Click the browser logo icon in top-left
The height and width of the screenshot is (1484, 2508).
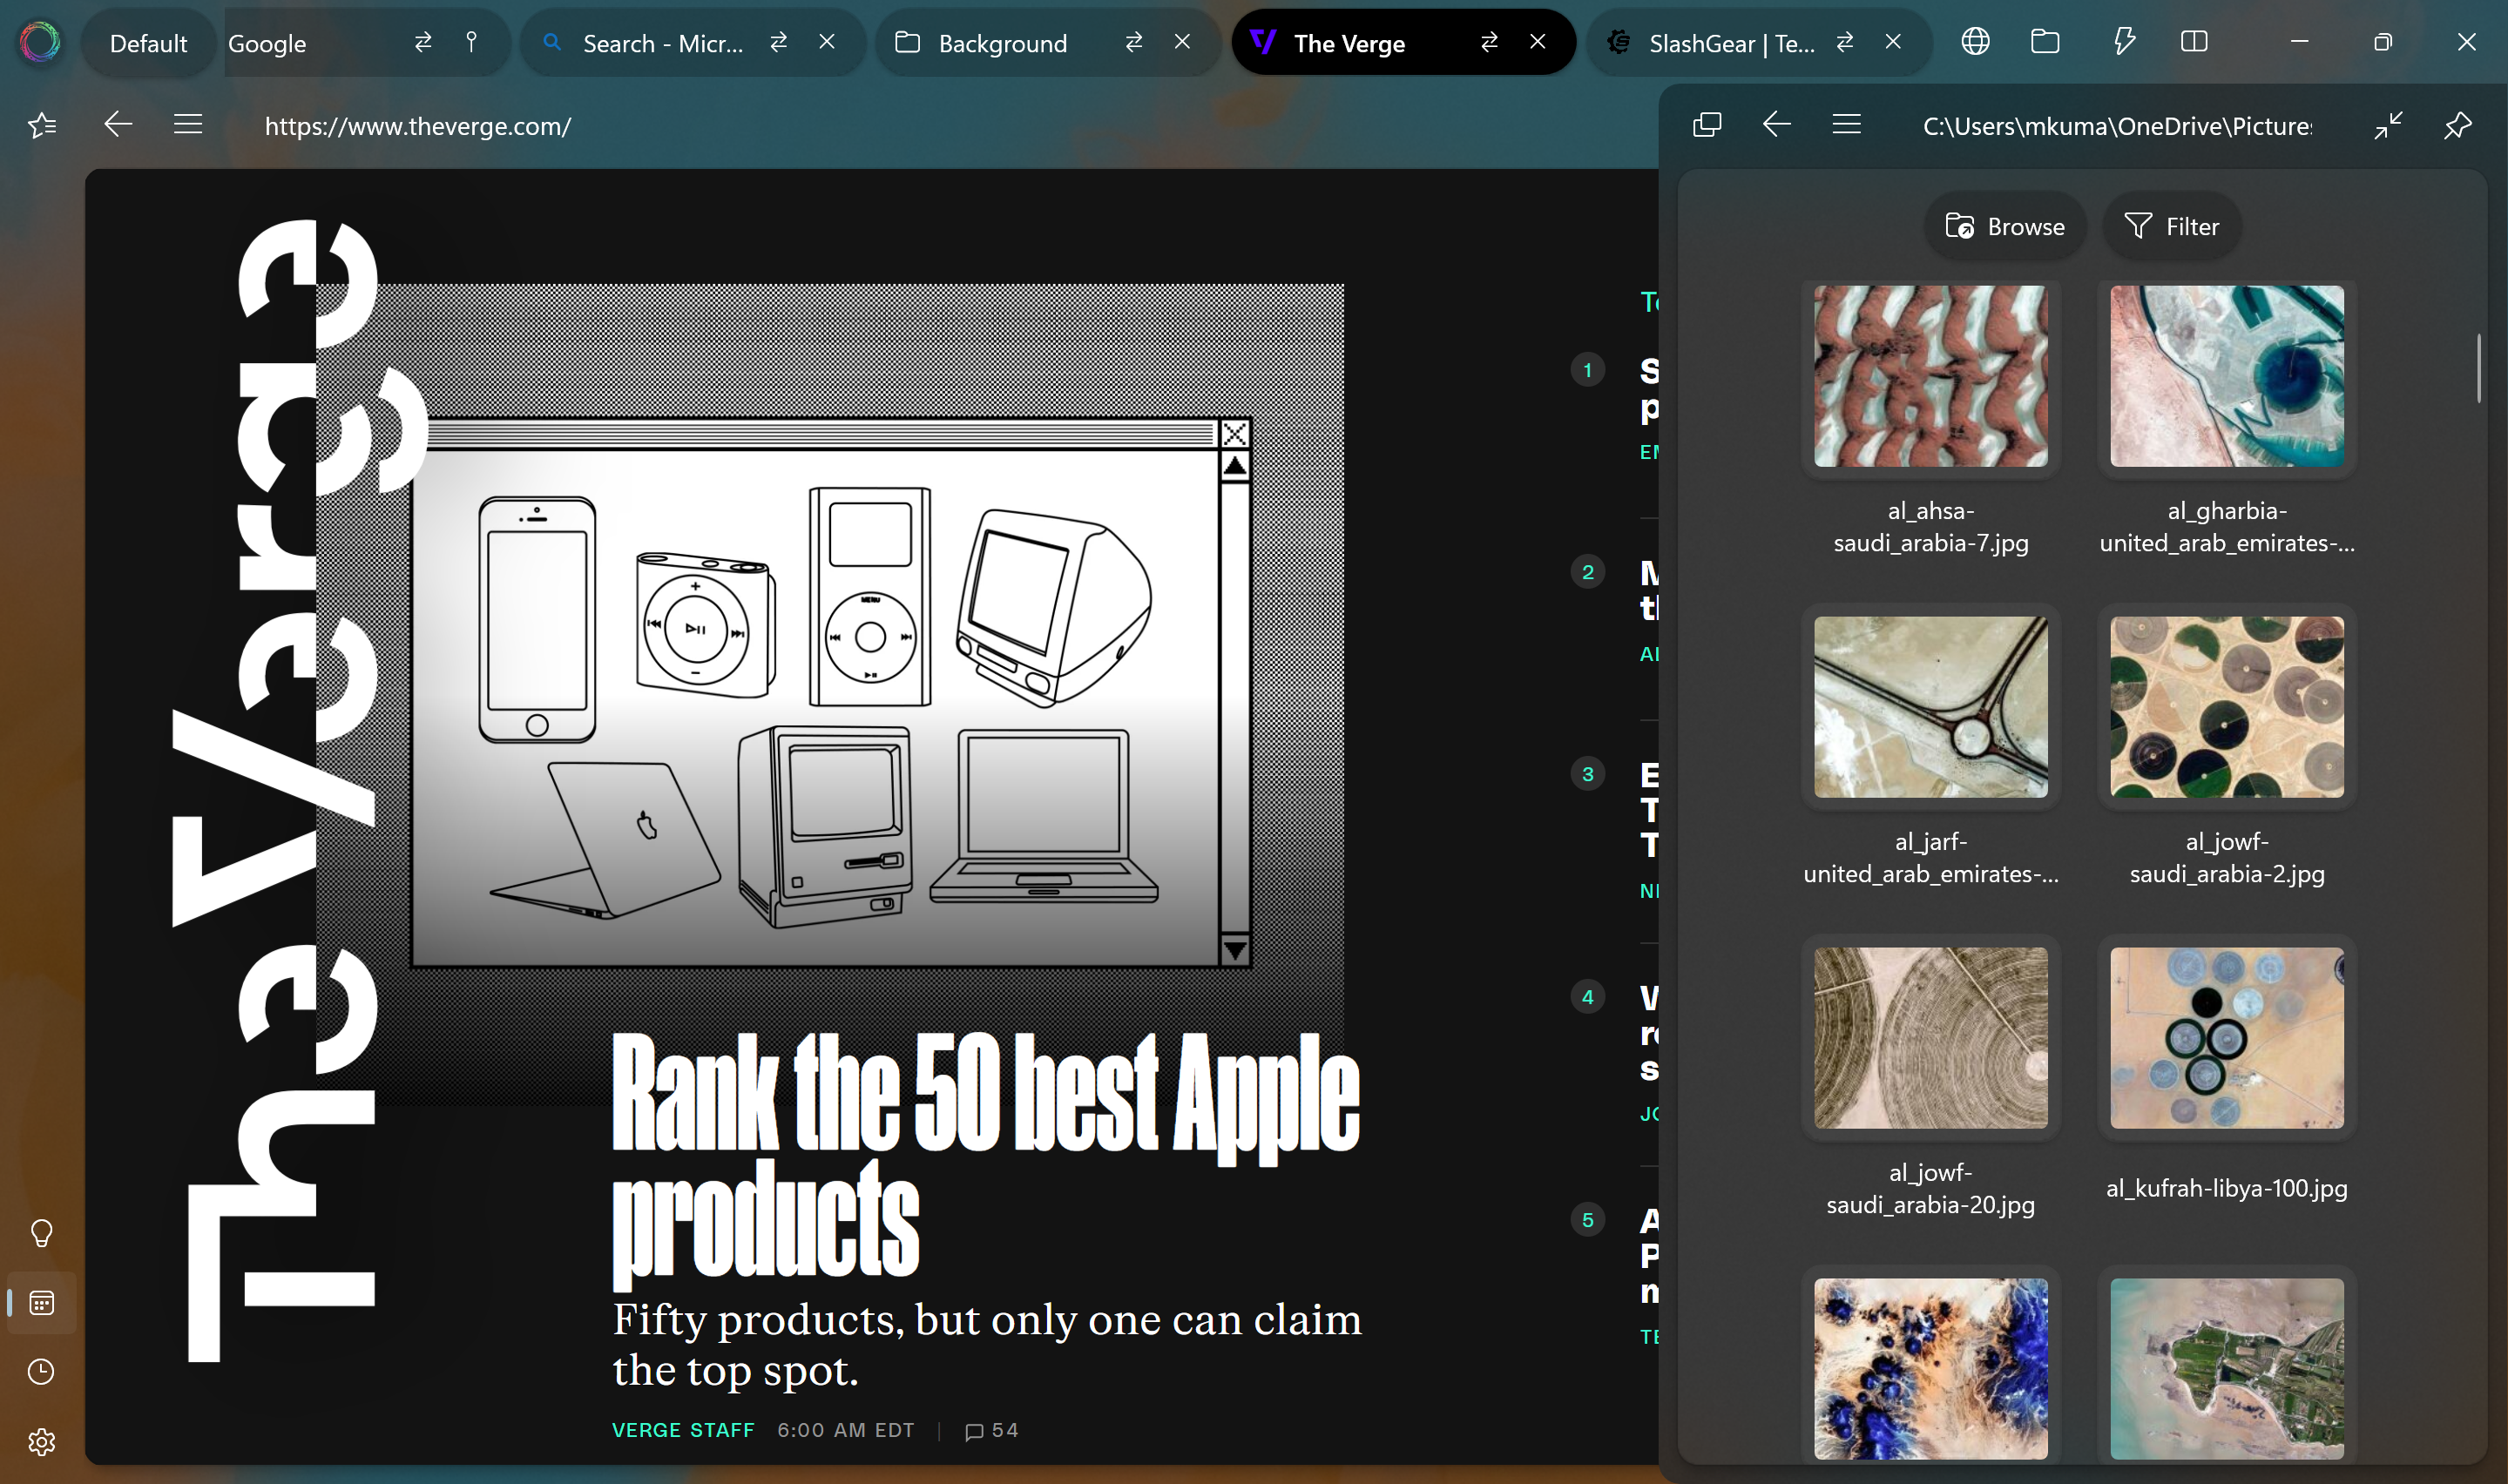[x=40, y=42]
